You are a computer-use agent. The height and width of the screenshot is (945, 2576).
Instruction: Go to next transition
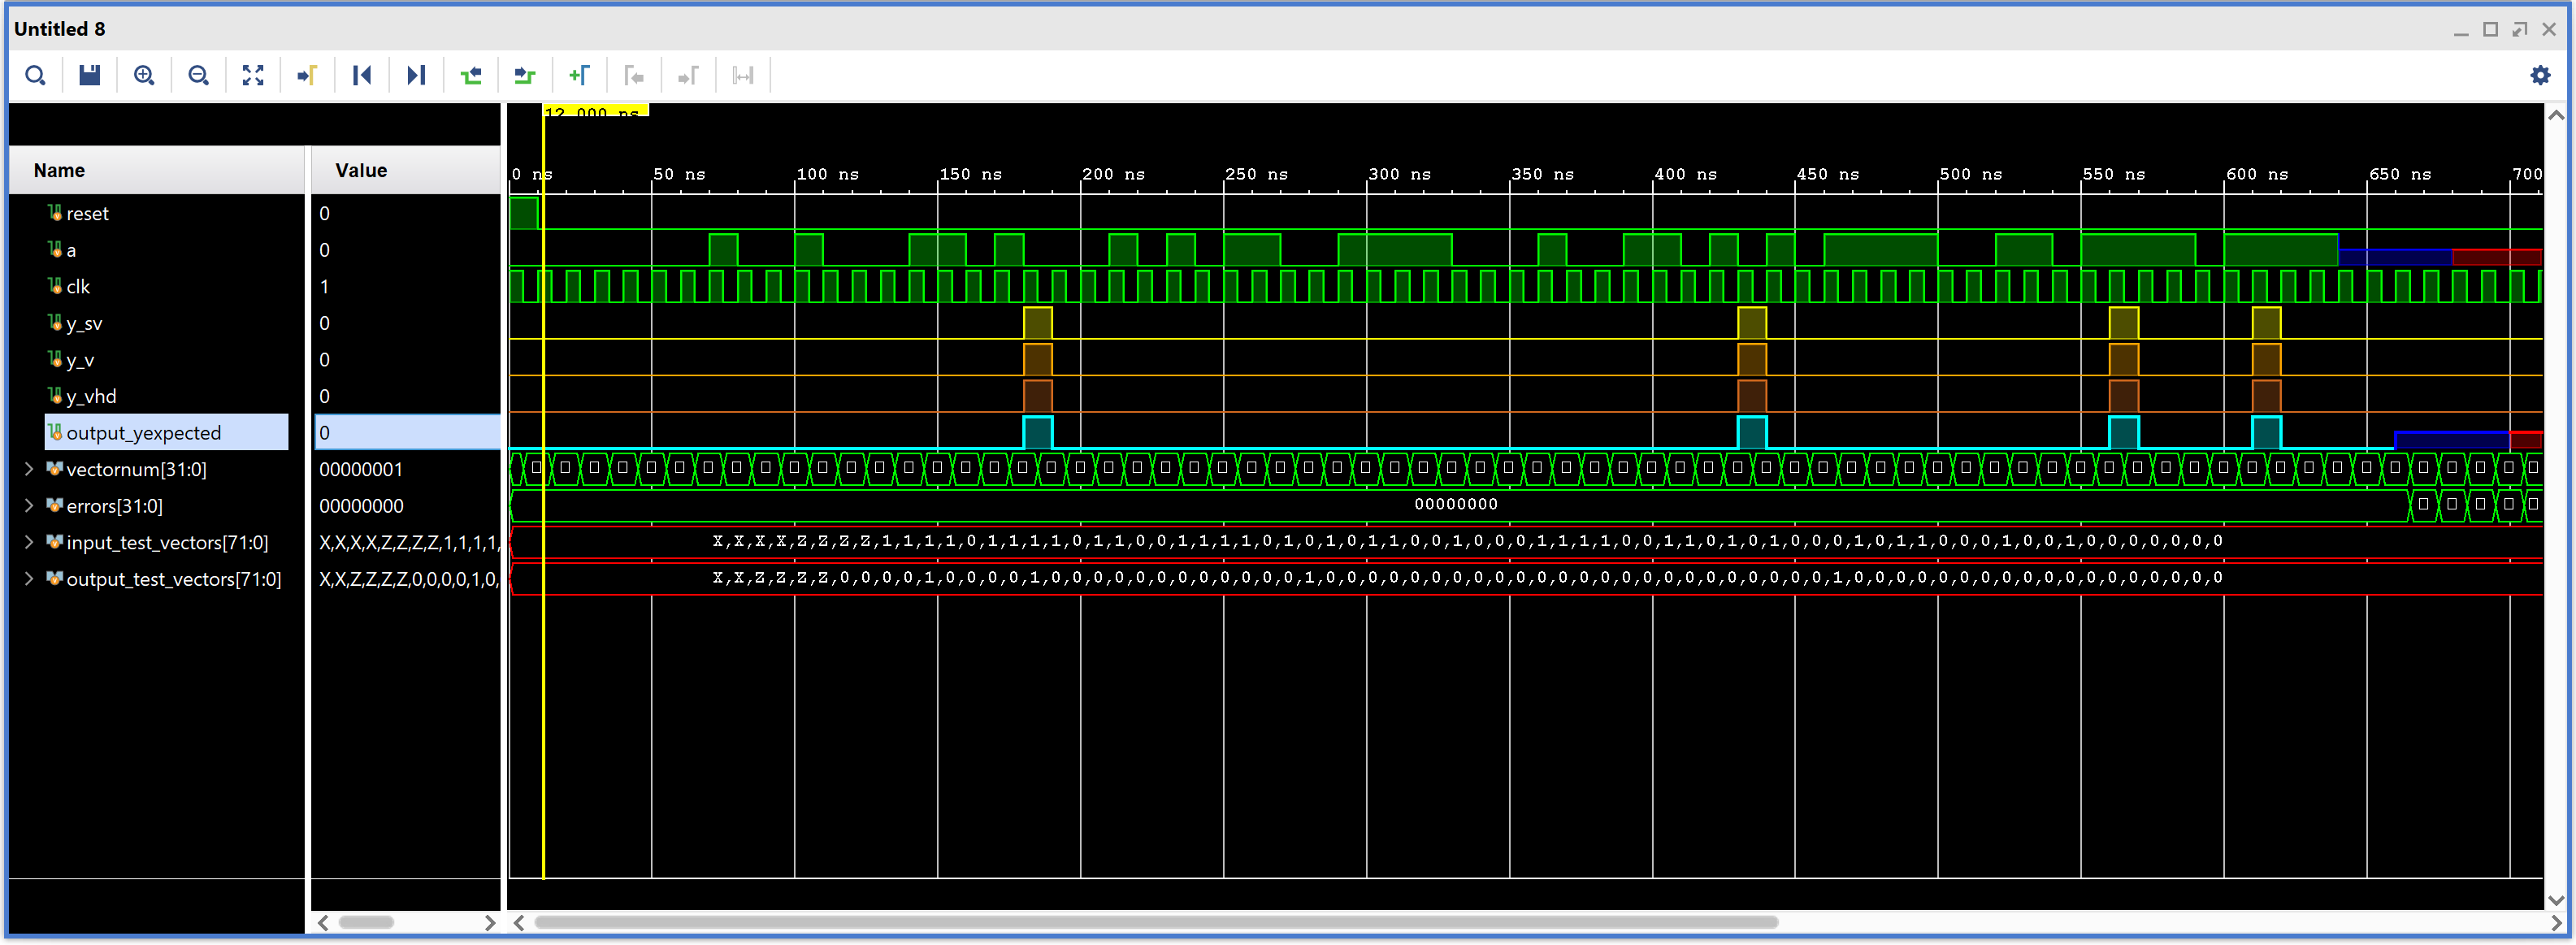tap(525, 76)
